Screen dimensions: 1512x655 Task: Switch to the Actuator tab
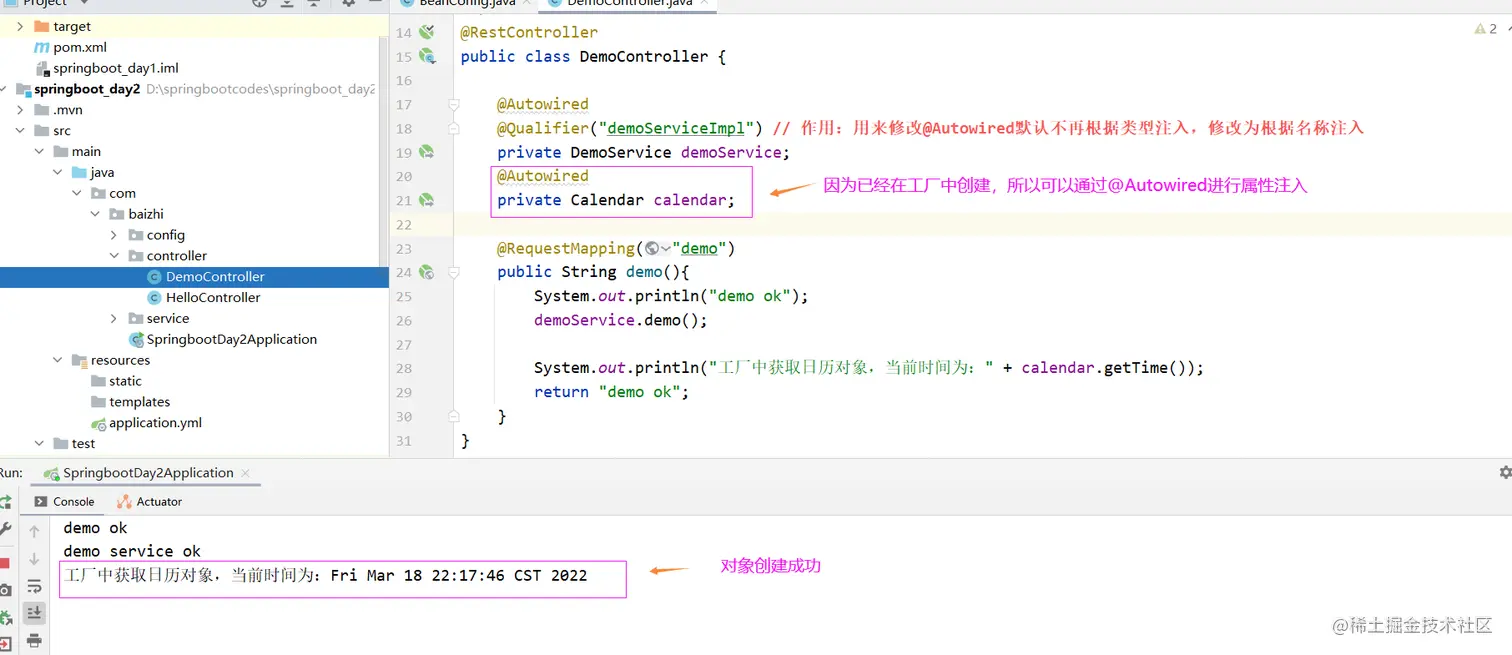pos(149,502)
